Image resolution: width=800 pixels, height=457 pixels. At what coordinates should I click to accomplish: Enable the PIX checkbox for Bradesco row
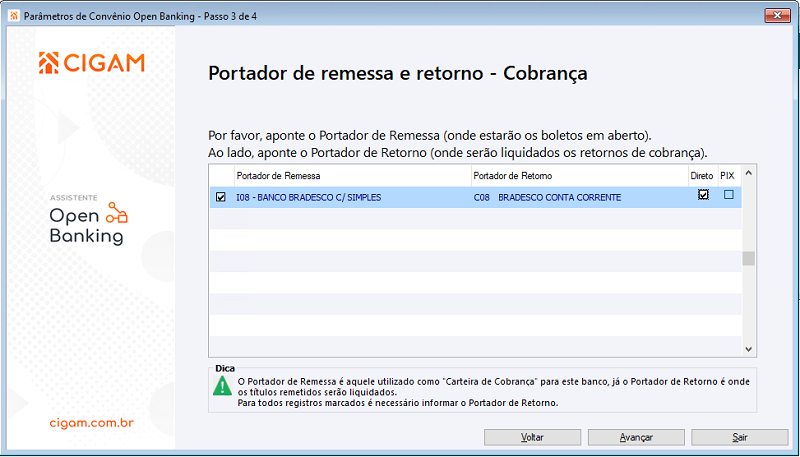tap(729, 194)
